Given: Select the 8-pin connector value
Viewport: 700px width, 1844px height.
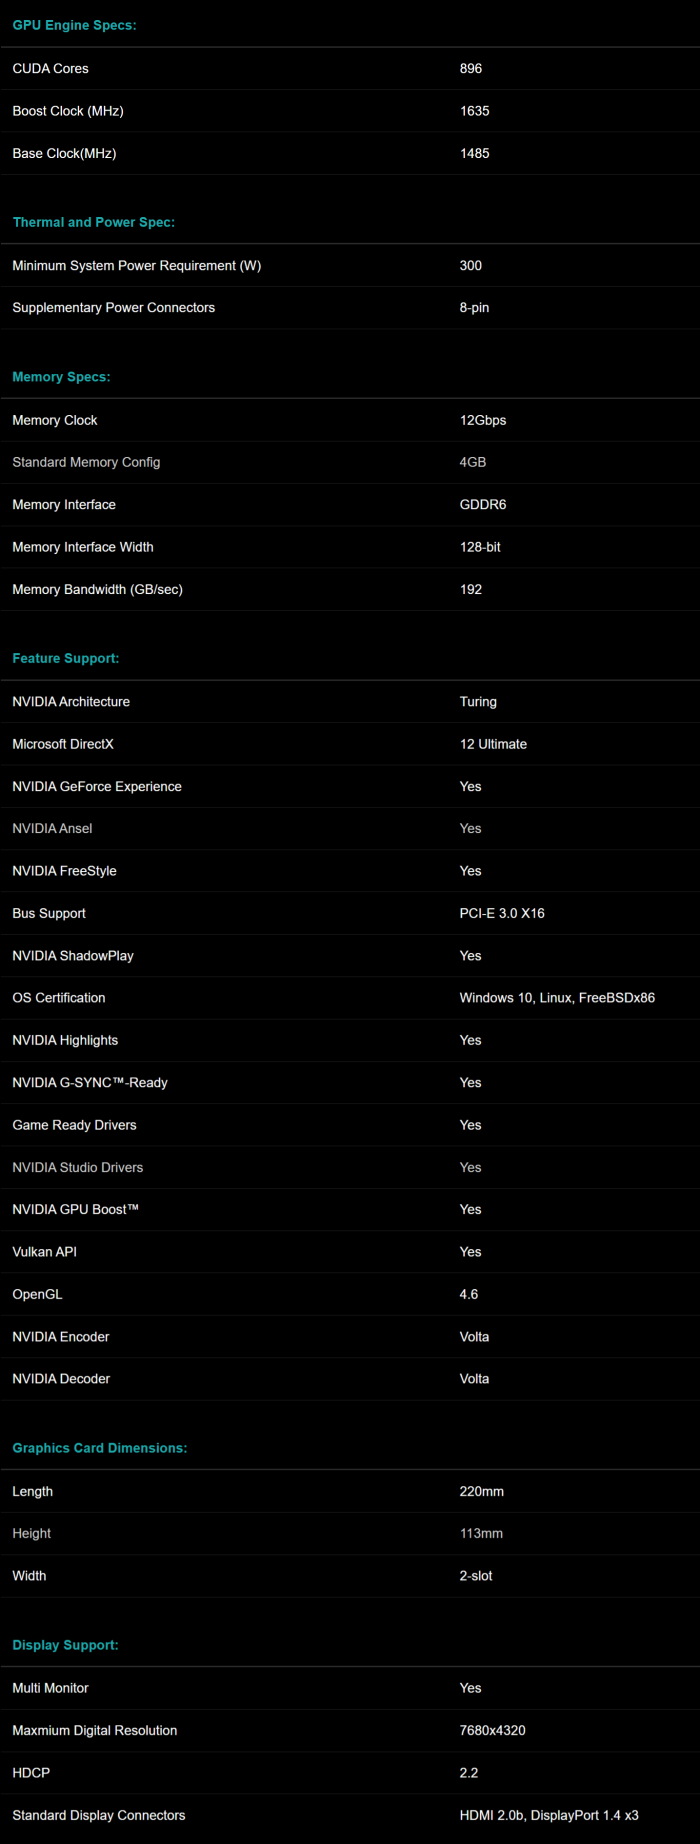Looking at the screenshot, I should click(475, 308).
